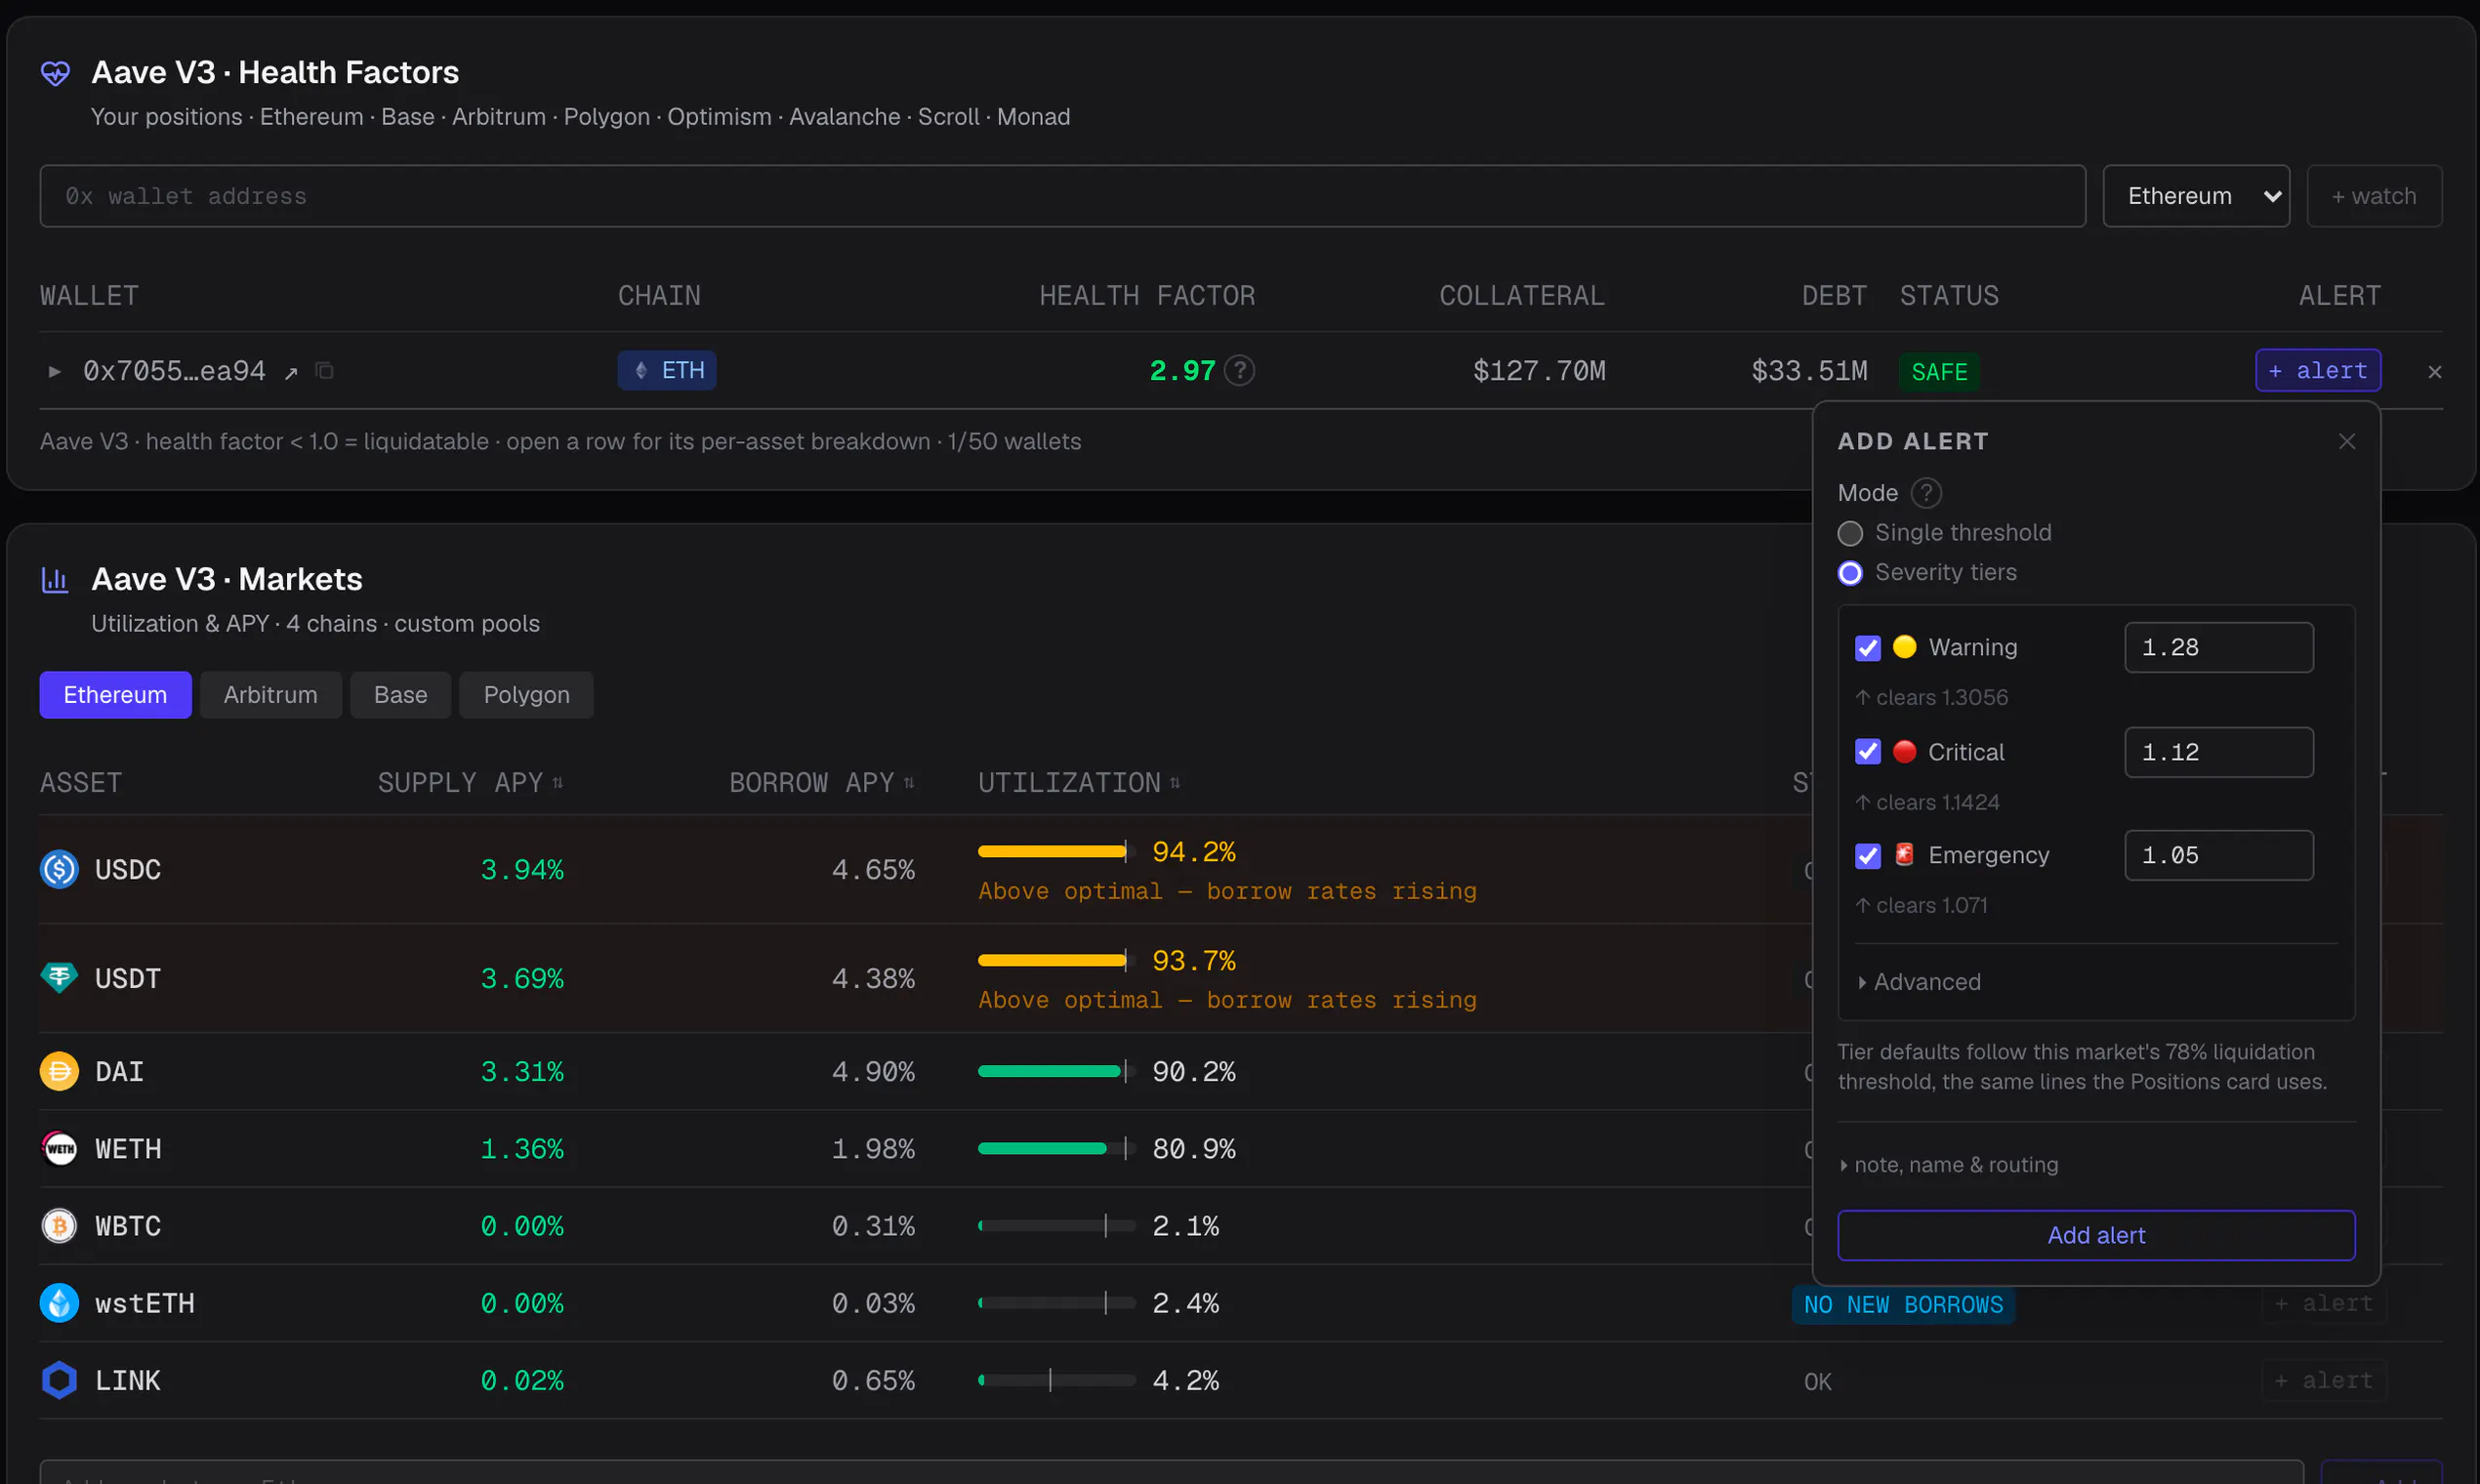Sort by Supply APY column
Image resolution: width=2480 pixels, height=1484 pixels.
click(470, 783)
